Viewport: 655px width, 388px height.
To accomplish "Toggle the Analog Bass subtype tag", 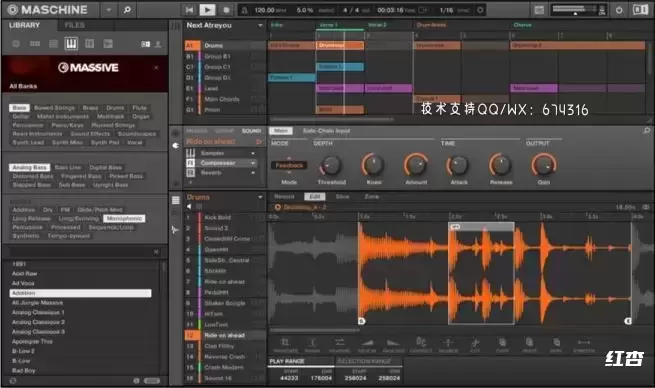I will click(30, 167).
